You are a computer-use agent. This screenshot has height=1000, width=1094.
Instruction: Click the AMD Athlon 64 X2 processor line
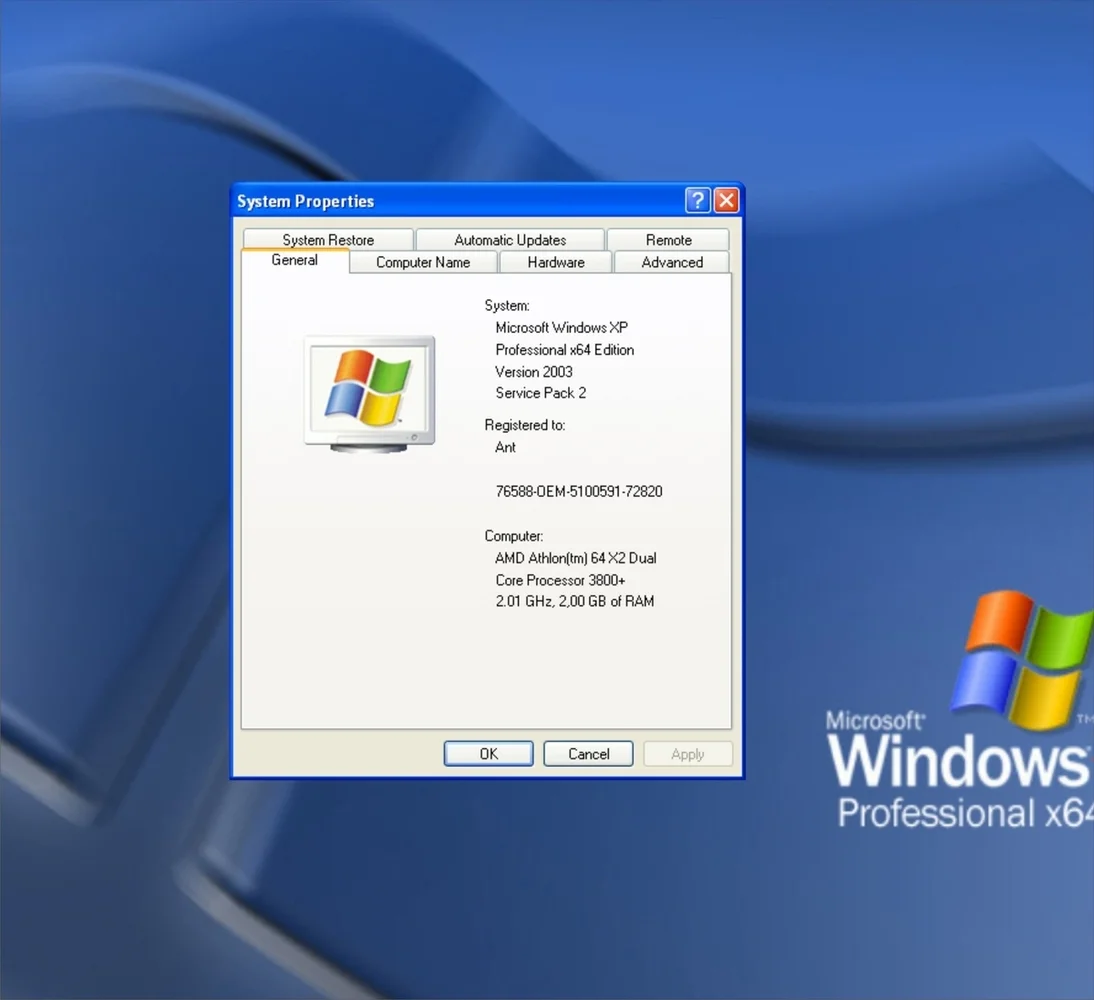point(576,558)
